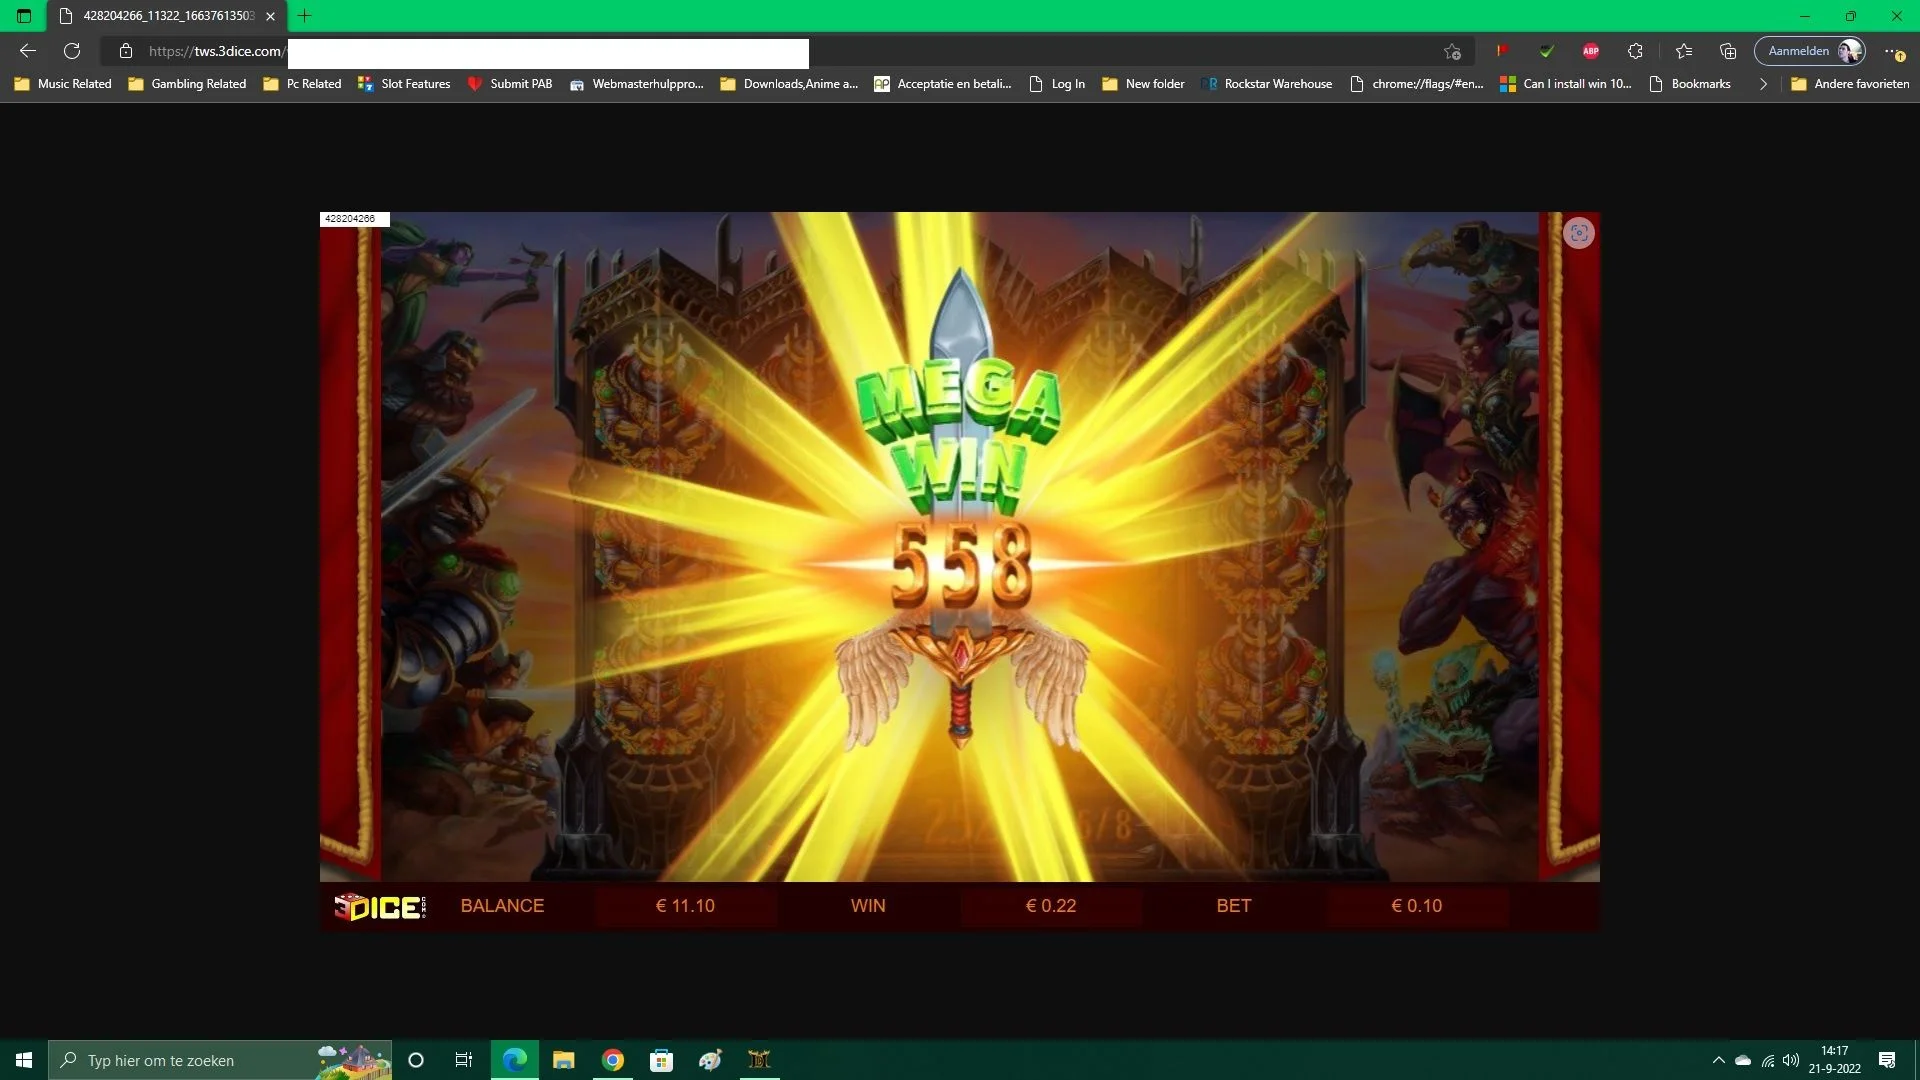Screen dimensions: 1920x1080
Task: Open the Downloads,Anime bookmarks folder
Action: pyautogui.click(x=789, y=84)
